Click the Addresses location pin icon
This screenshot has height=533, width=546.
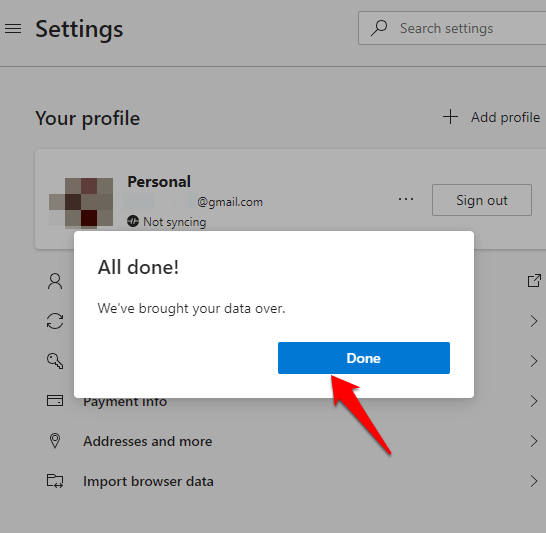tap(55, 441)
